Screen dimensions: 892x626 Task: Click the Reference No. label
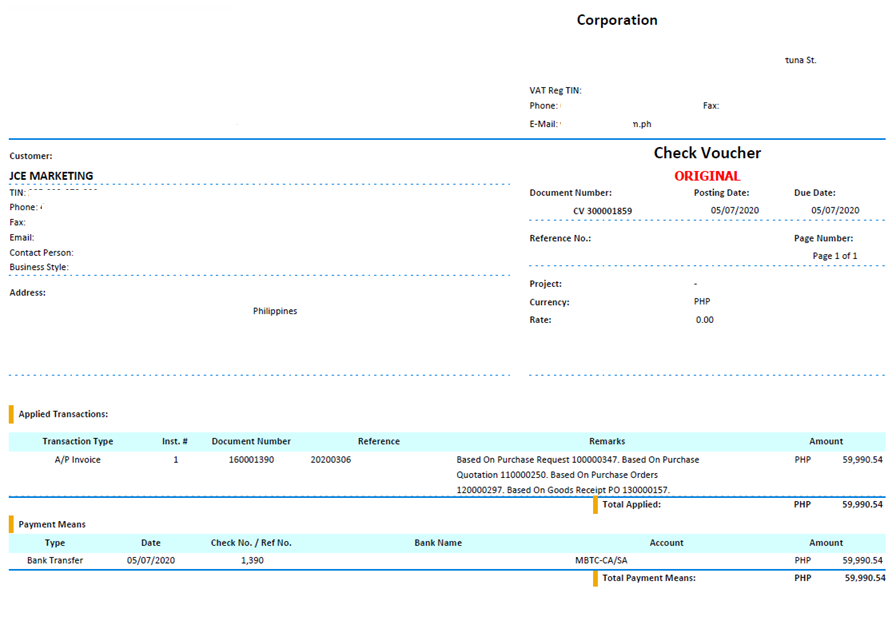pyautogui.click(x=560, y=238)
